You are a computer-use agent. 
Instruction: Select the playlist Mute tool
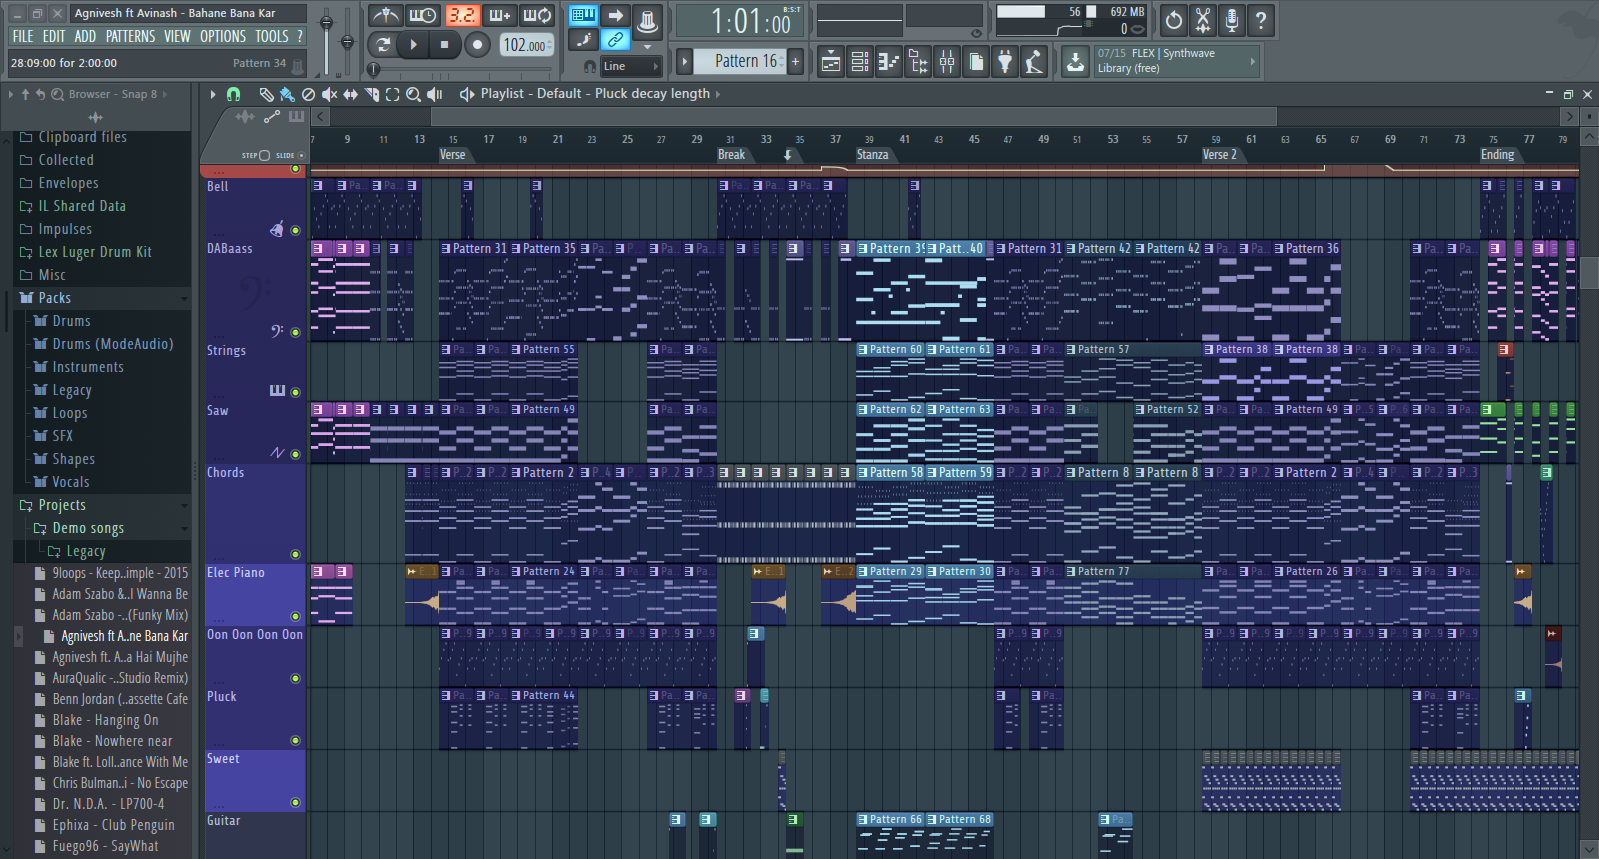point(329,94)
